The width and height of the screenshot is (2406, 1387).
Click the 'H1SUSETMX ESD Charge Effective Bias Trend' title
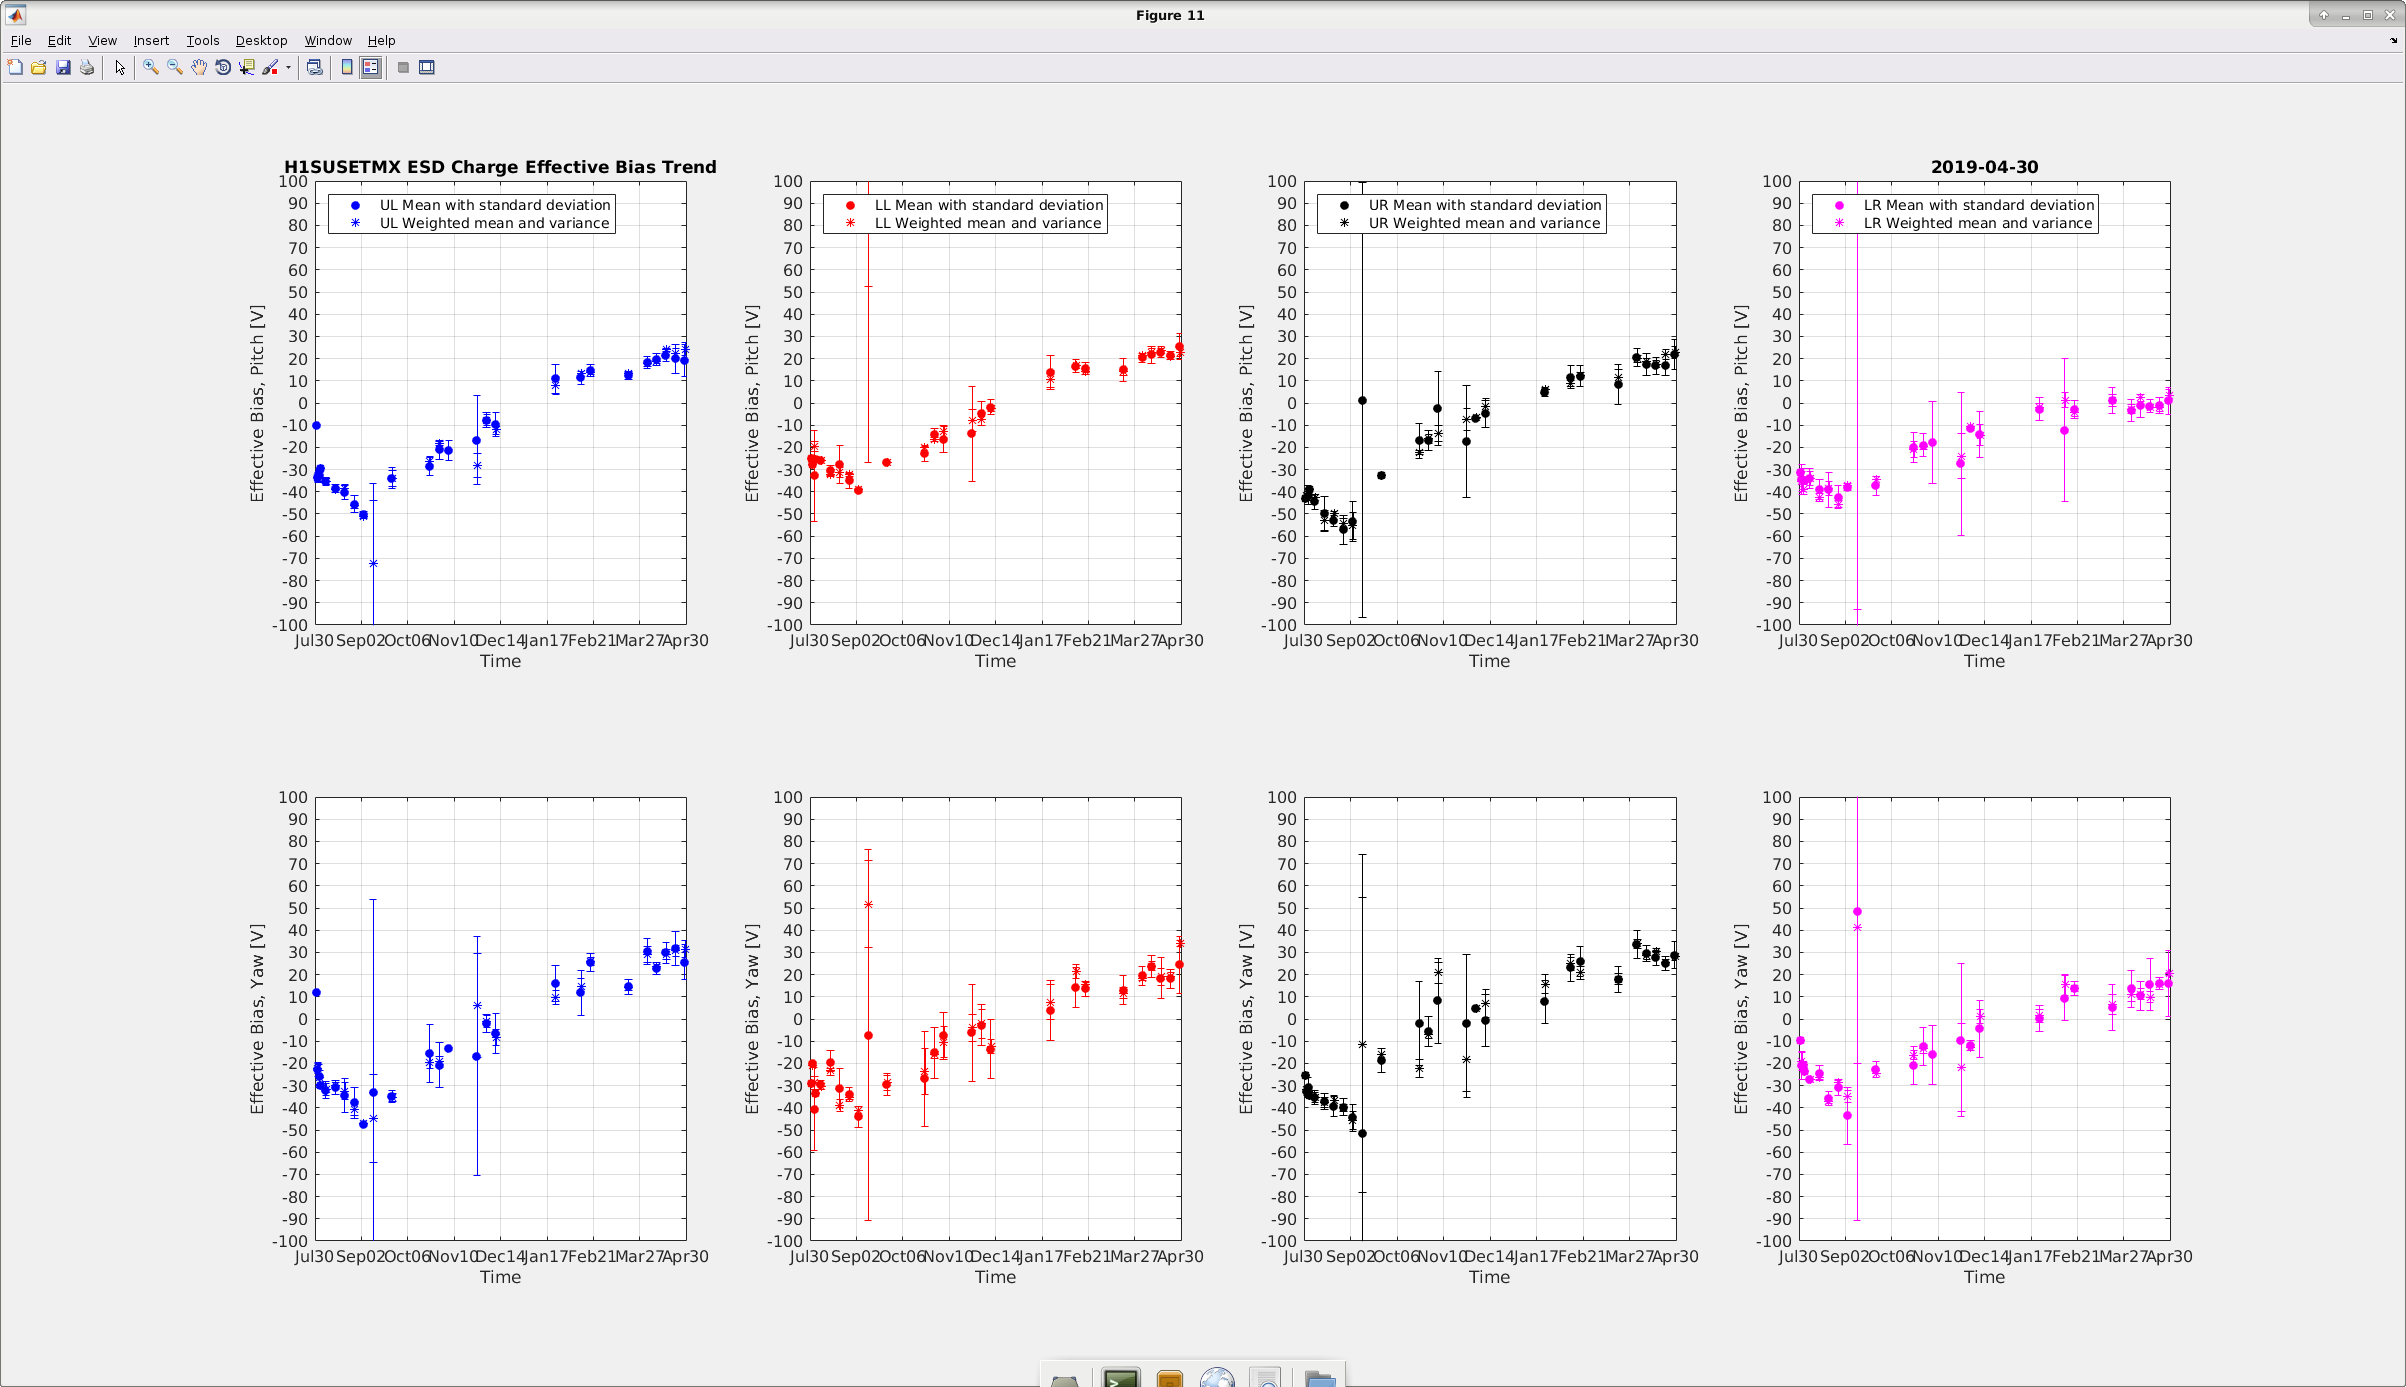coord(500,167)
